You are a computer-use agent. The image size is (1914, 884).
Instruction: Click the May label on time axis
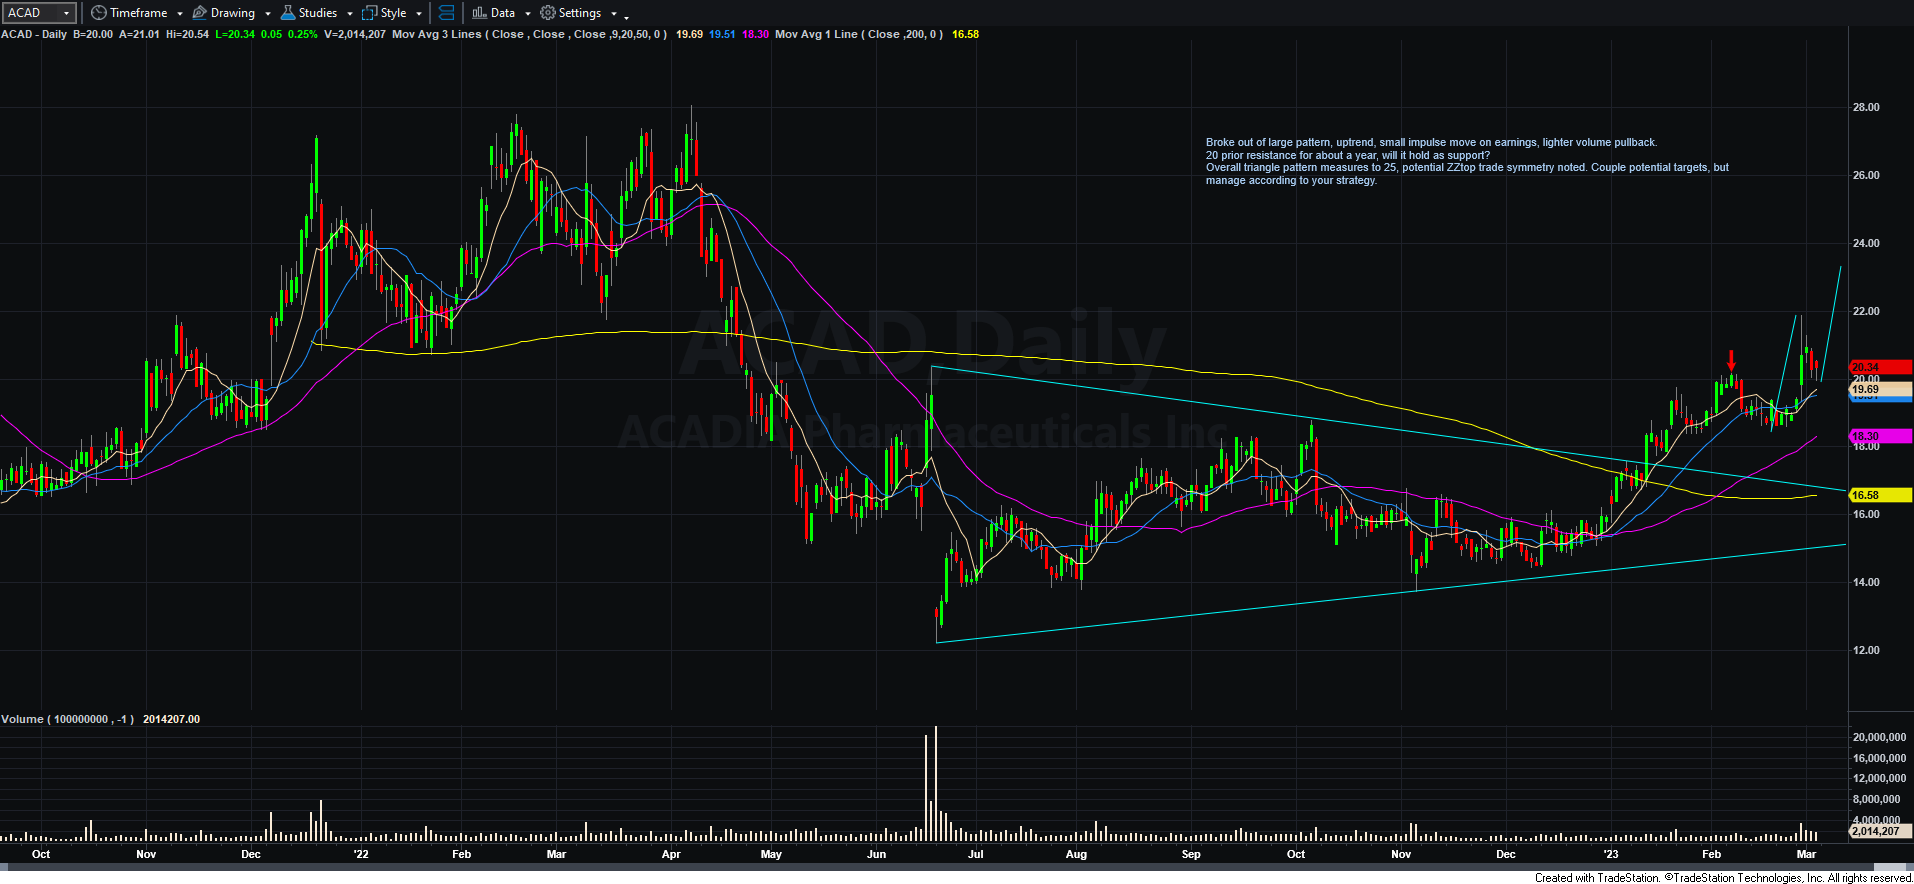coord(771,854)
